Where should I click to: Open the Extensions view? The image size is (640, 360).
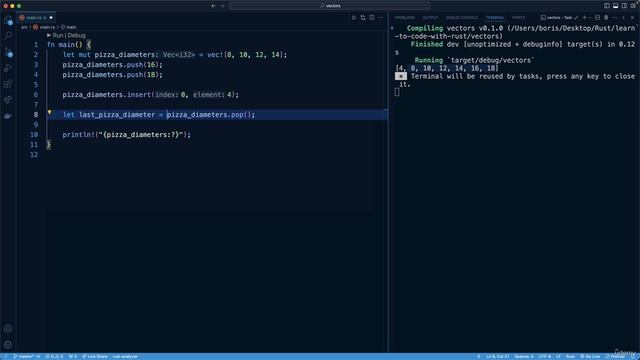8,84
